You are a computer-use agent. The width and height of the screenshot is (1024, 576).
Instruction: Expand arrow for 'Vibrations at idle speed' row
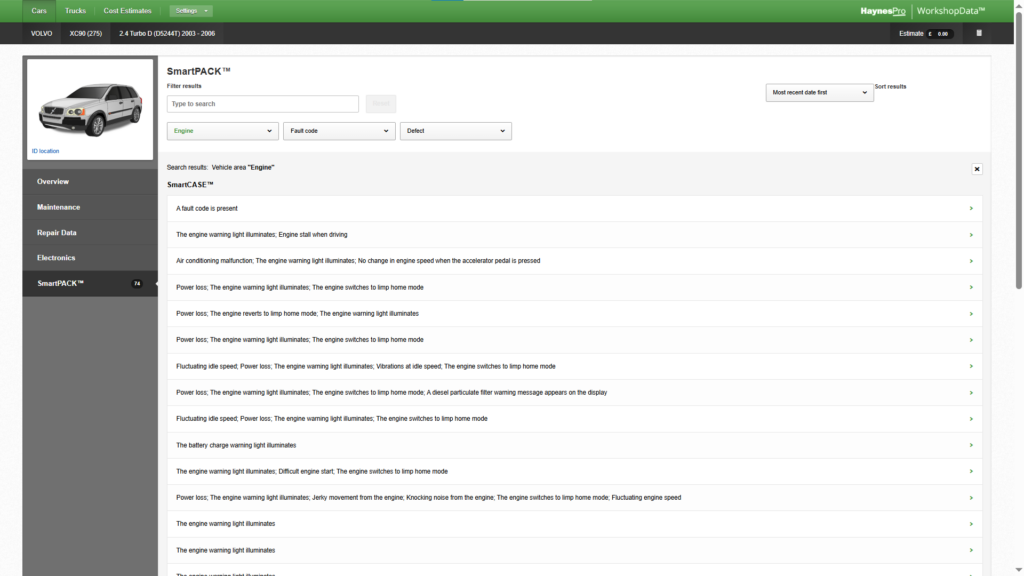point(971,366)
